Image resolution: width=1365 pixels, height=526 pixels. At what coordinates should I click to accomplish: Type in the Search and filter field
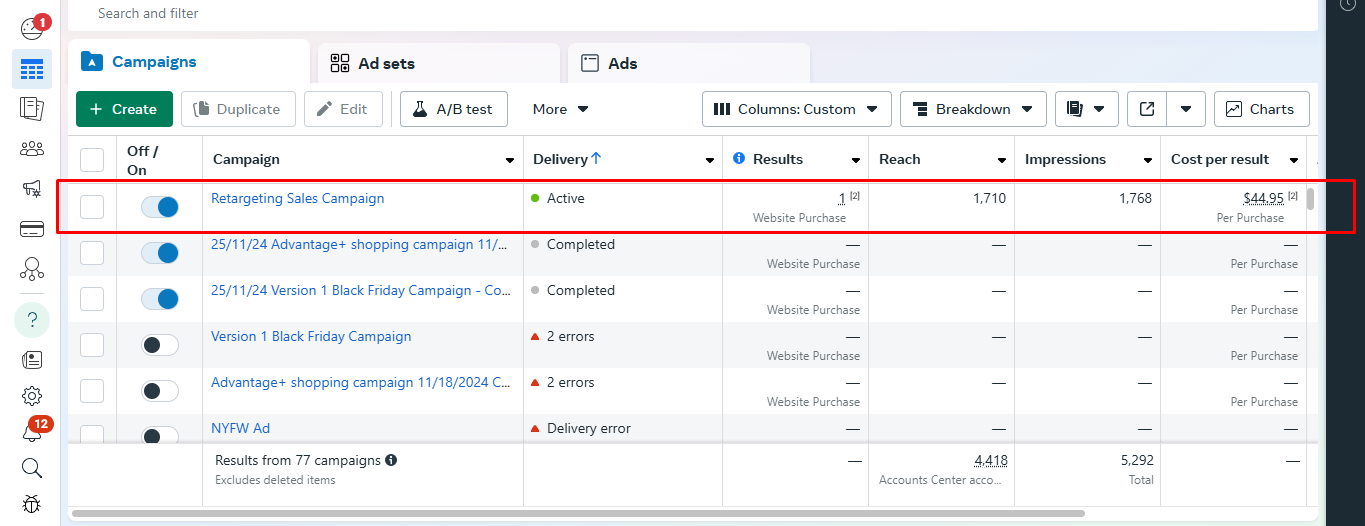(600, 13)
